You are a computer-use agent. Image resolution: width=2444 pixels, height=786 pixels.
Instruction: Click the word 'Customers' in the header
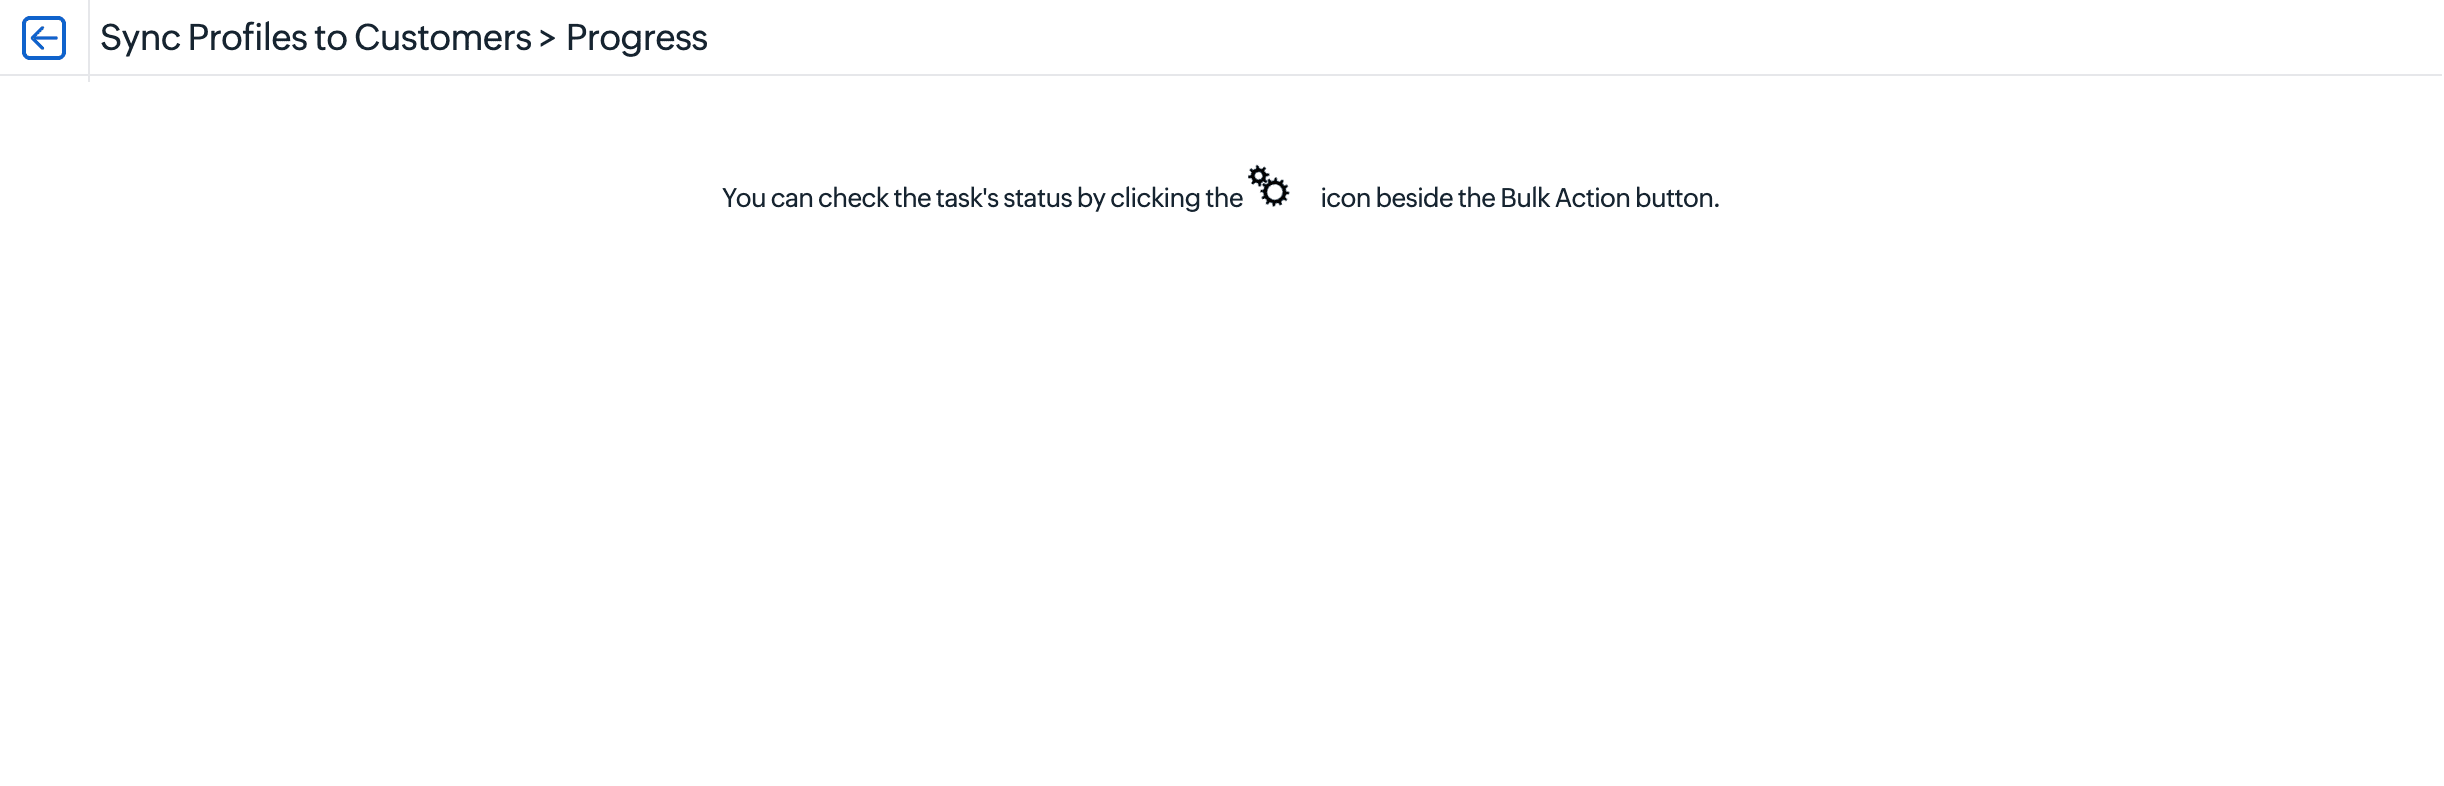tap(443, 38)
